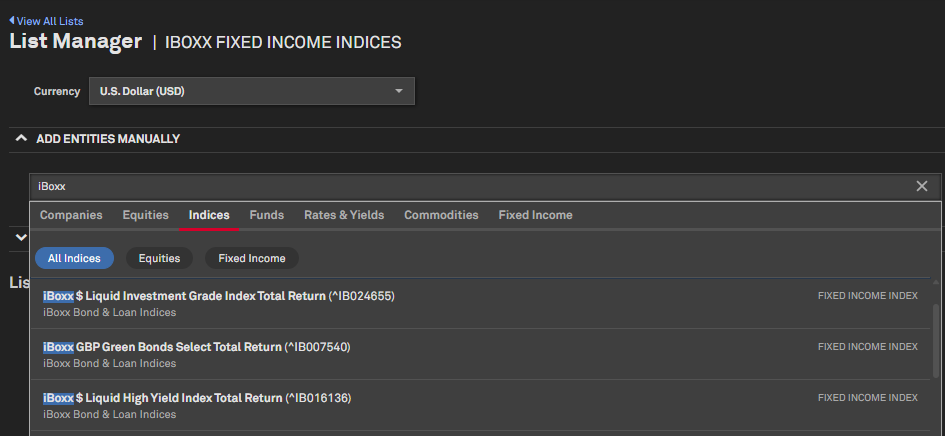Open the Funds tab
The height and width of the screenshot is (437, 945).
click(x=267, y=215)
